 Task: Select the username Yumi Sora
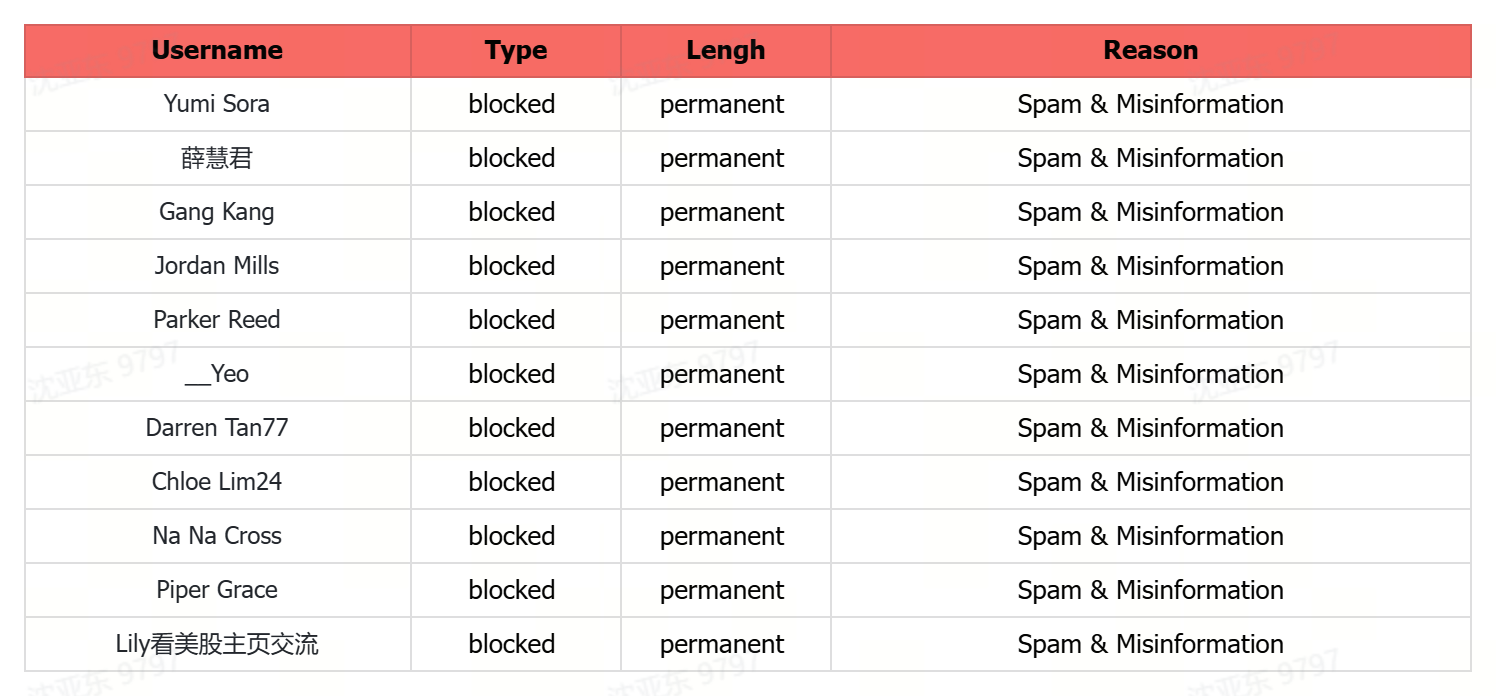[x=217, y=104]
